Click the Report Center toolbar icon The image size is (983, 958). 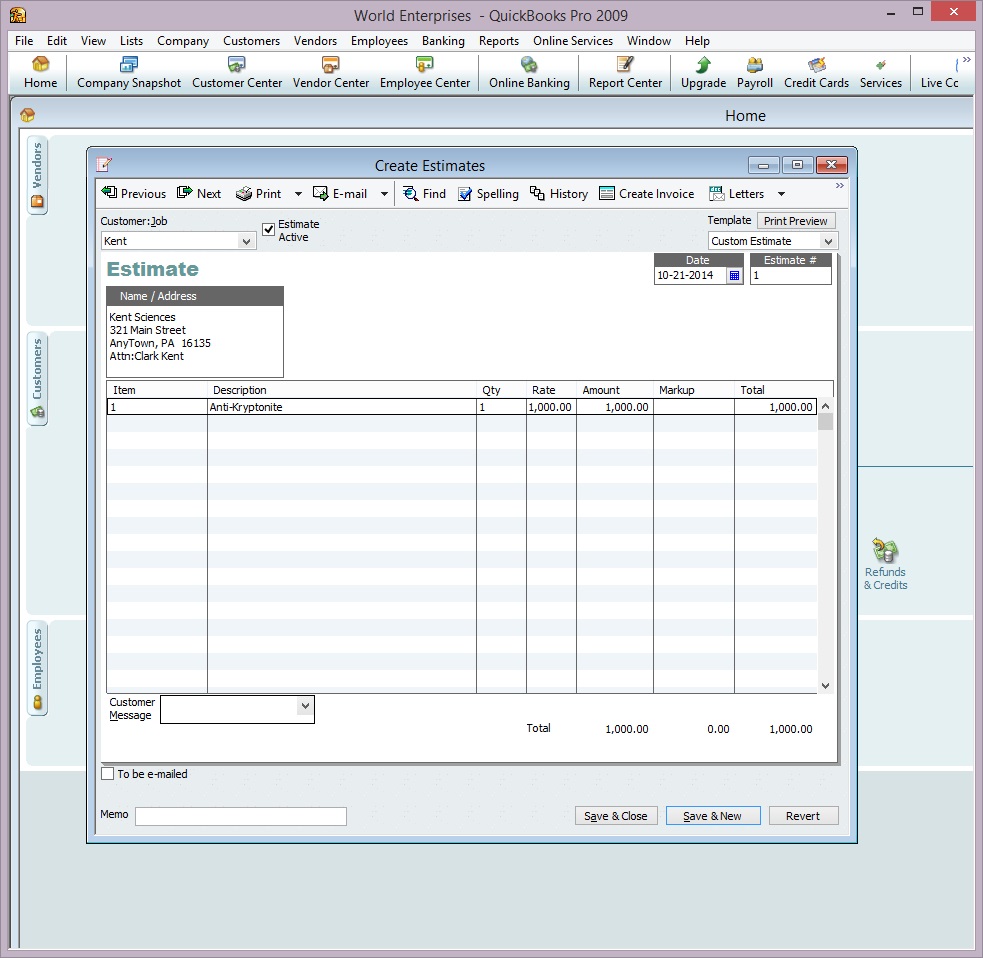[625, 73]
